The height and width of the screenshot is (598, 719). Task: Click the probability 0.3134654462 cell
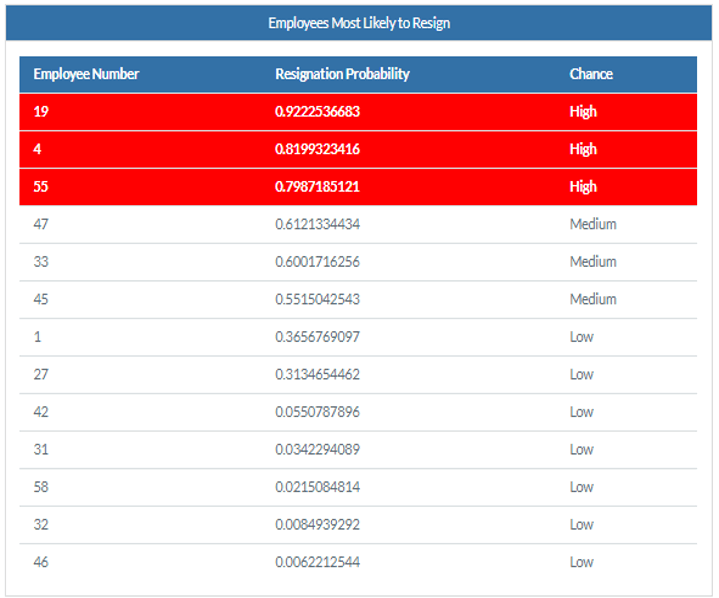coord(317,374)
